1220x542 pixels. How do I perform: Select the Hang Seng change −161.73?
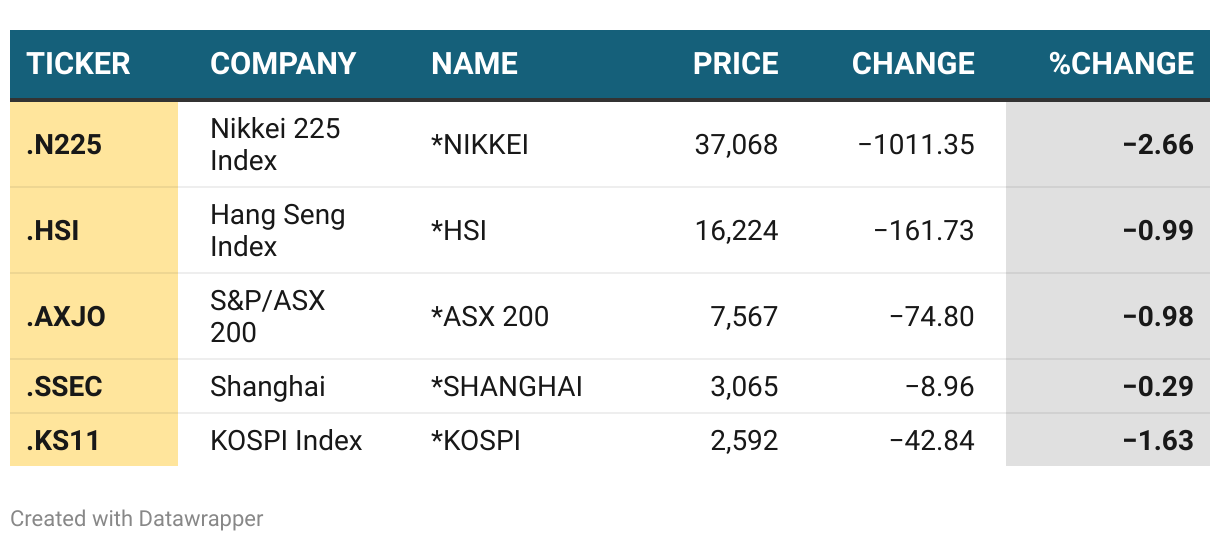tap(924, 231)
